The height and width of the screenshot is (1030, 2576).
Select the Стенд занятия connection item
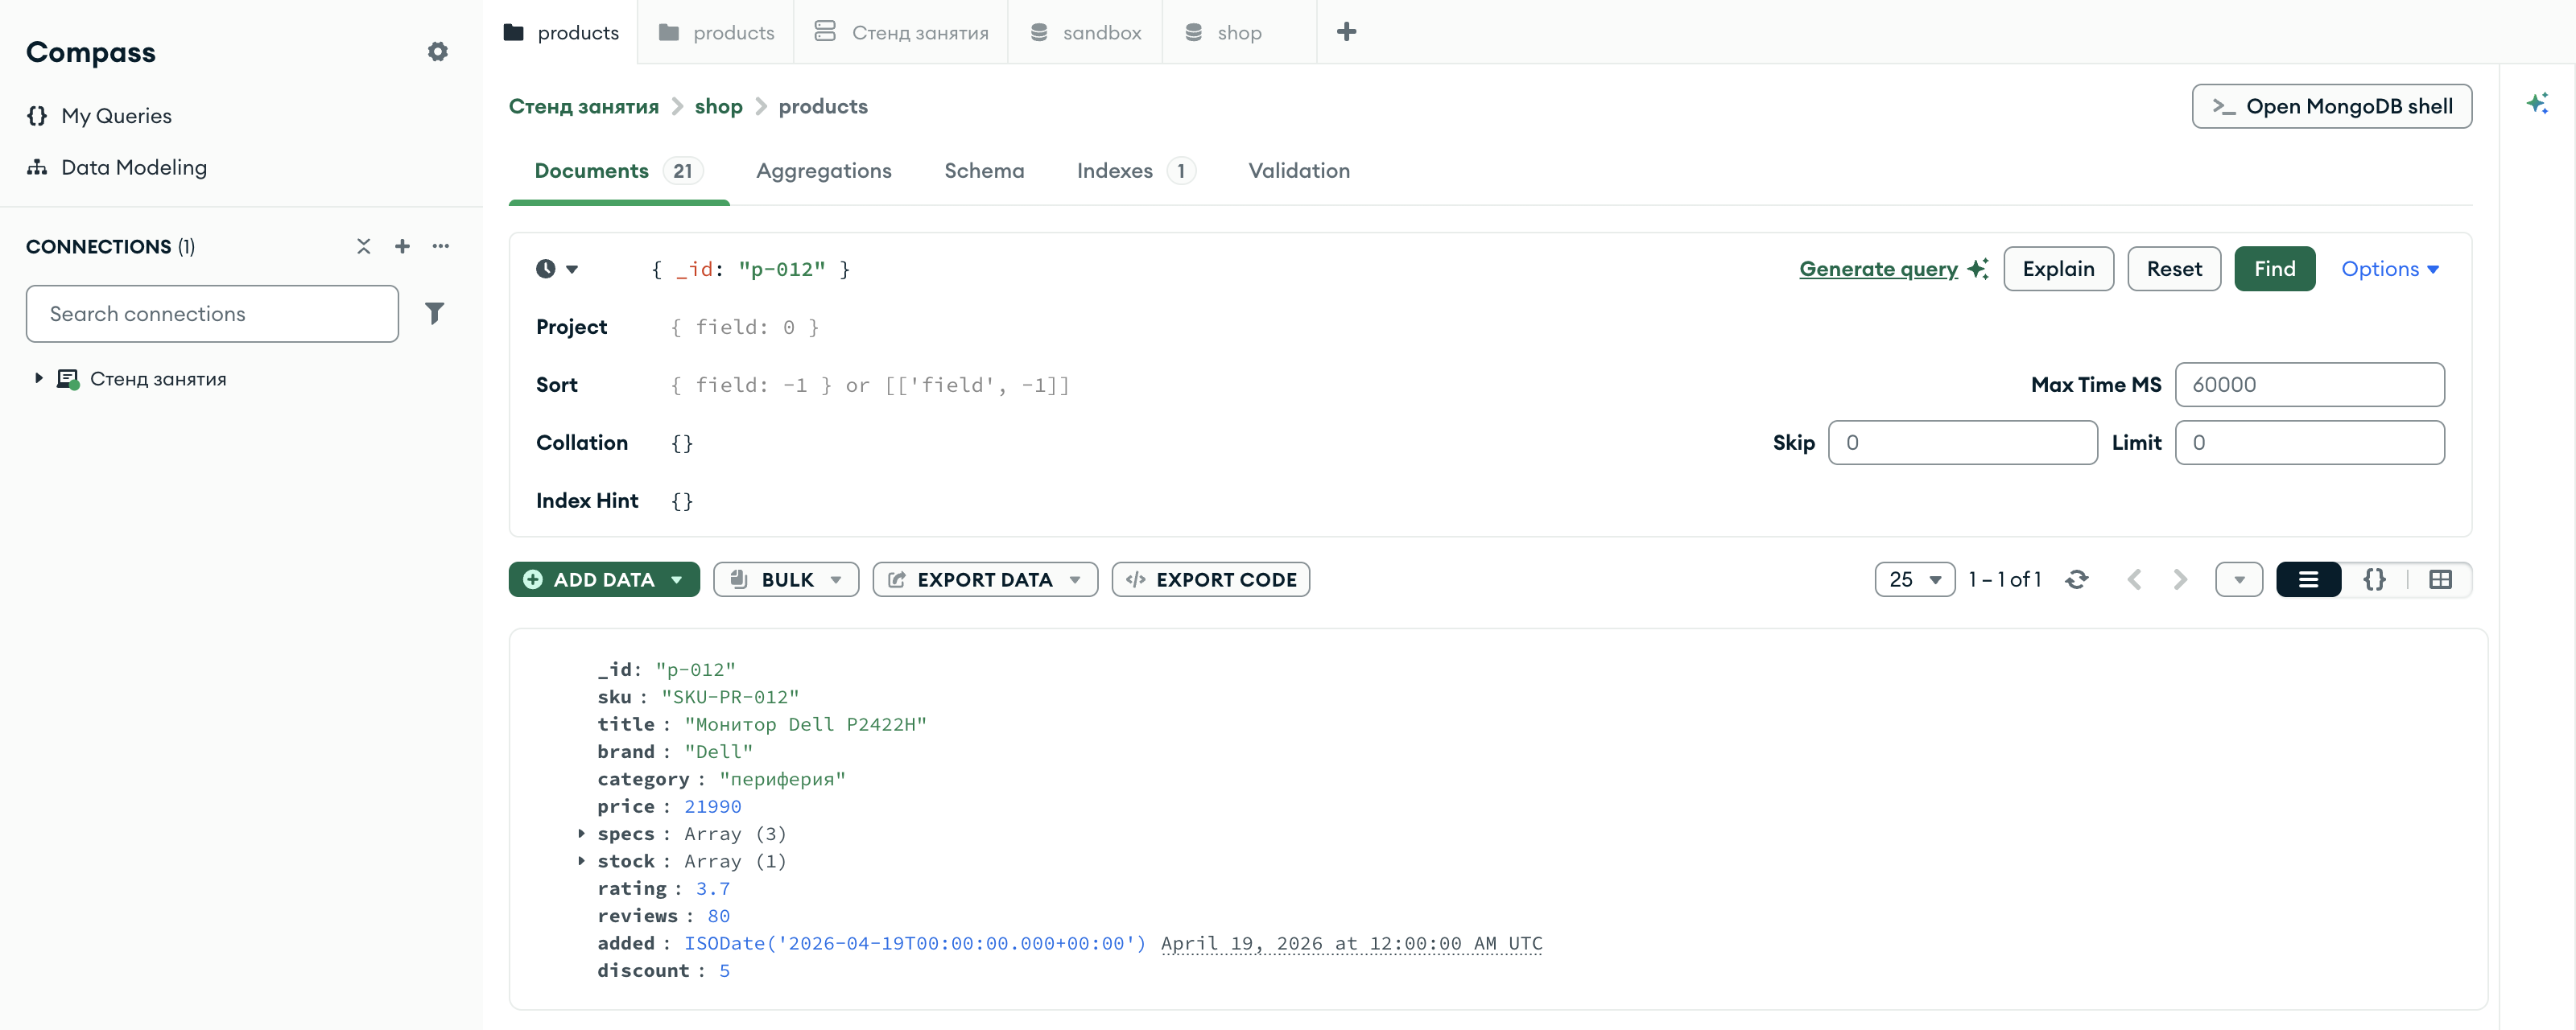pyautogui.click(x=158, y=379)
